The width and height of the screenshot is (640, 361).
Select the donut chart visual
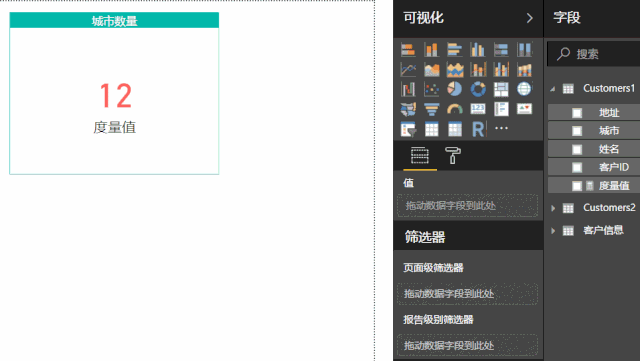[x=478, y=89]
